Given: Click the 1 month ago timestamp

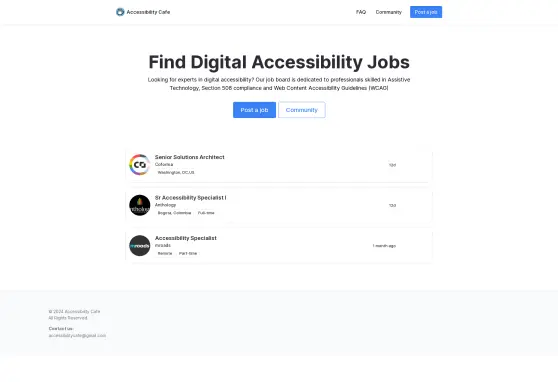Looking at the screenshot, I should (x=384, y=246).
